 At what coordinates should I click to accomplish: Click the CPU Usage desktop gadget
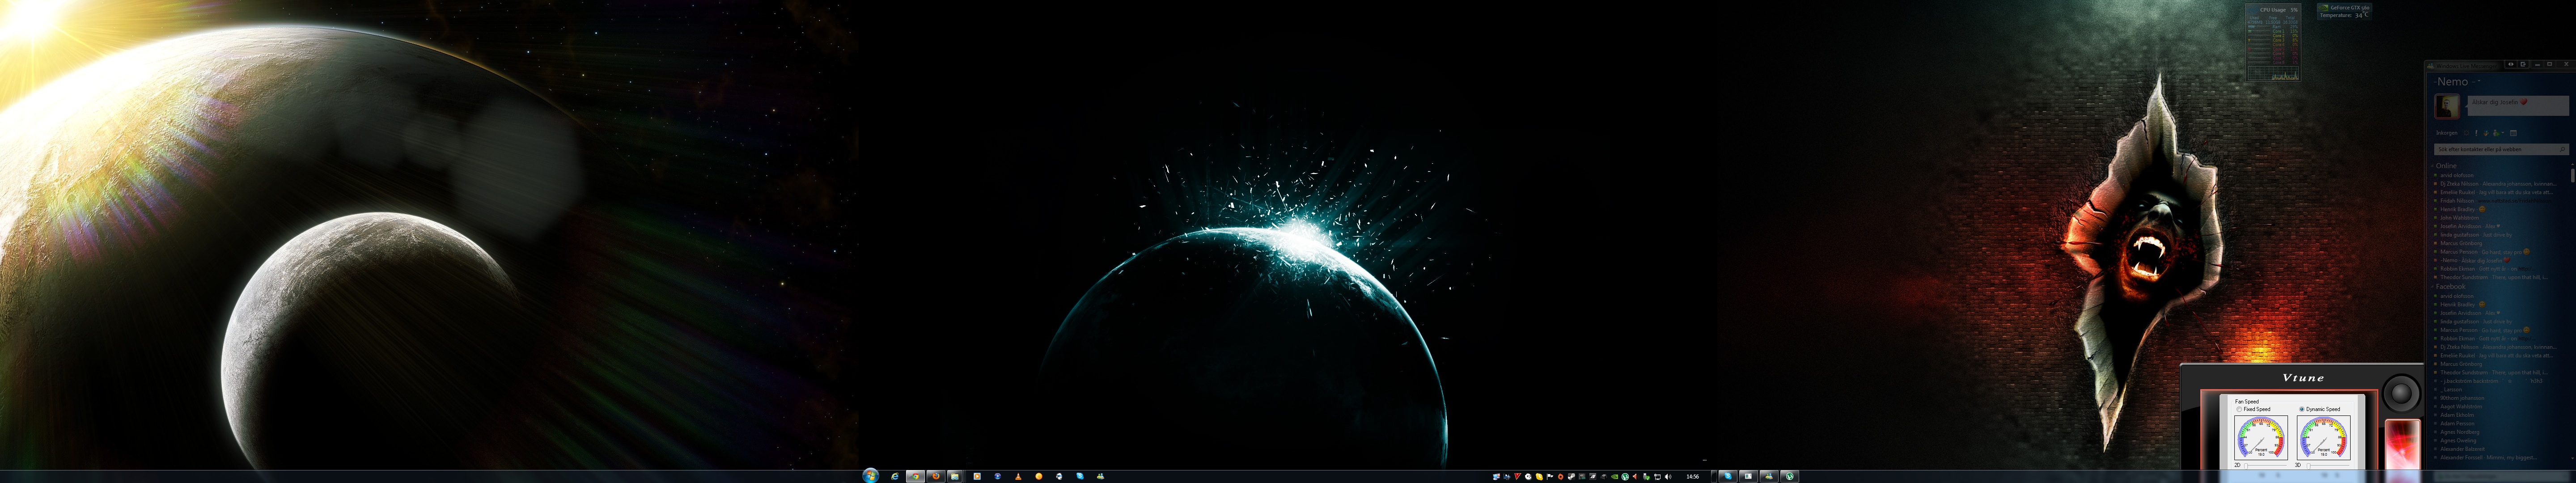coord(2272,42)
